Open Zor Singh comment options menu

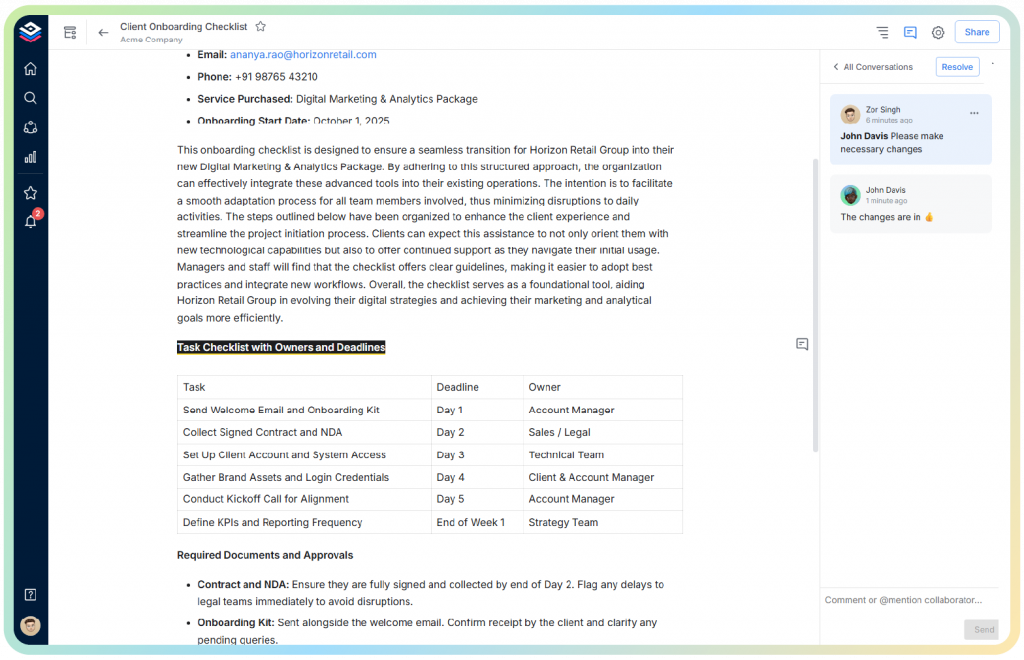974,113
